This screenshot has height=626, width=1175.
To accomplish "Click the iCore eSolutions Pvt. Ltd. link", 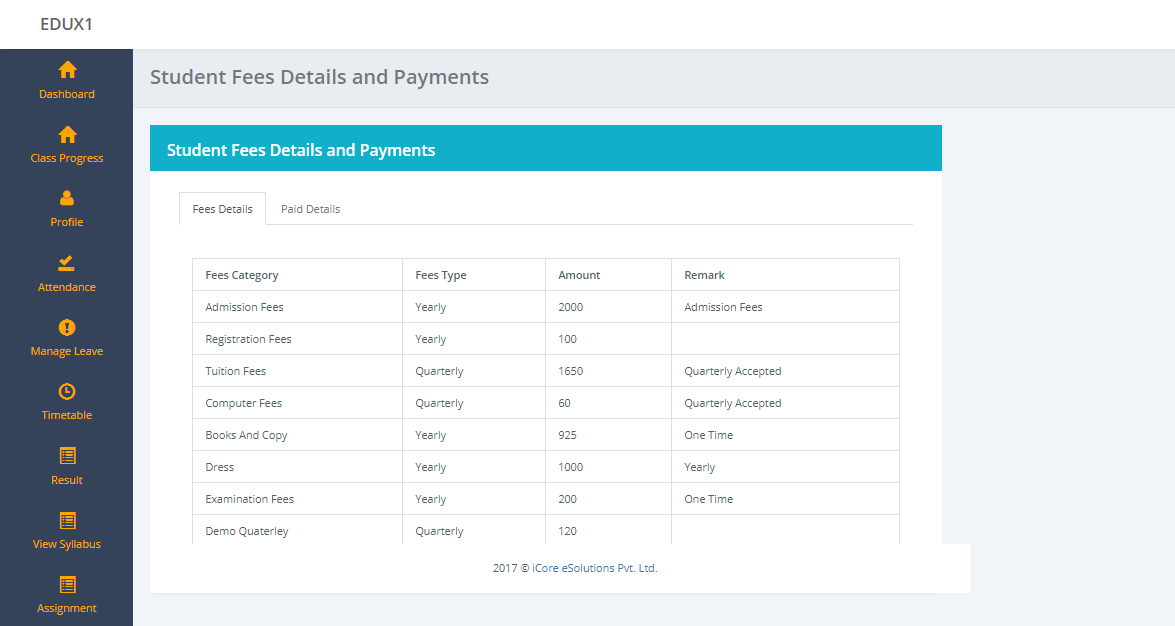I will [596, 568].
